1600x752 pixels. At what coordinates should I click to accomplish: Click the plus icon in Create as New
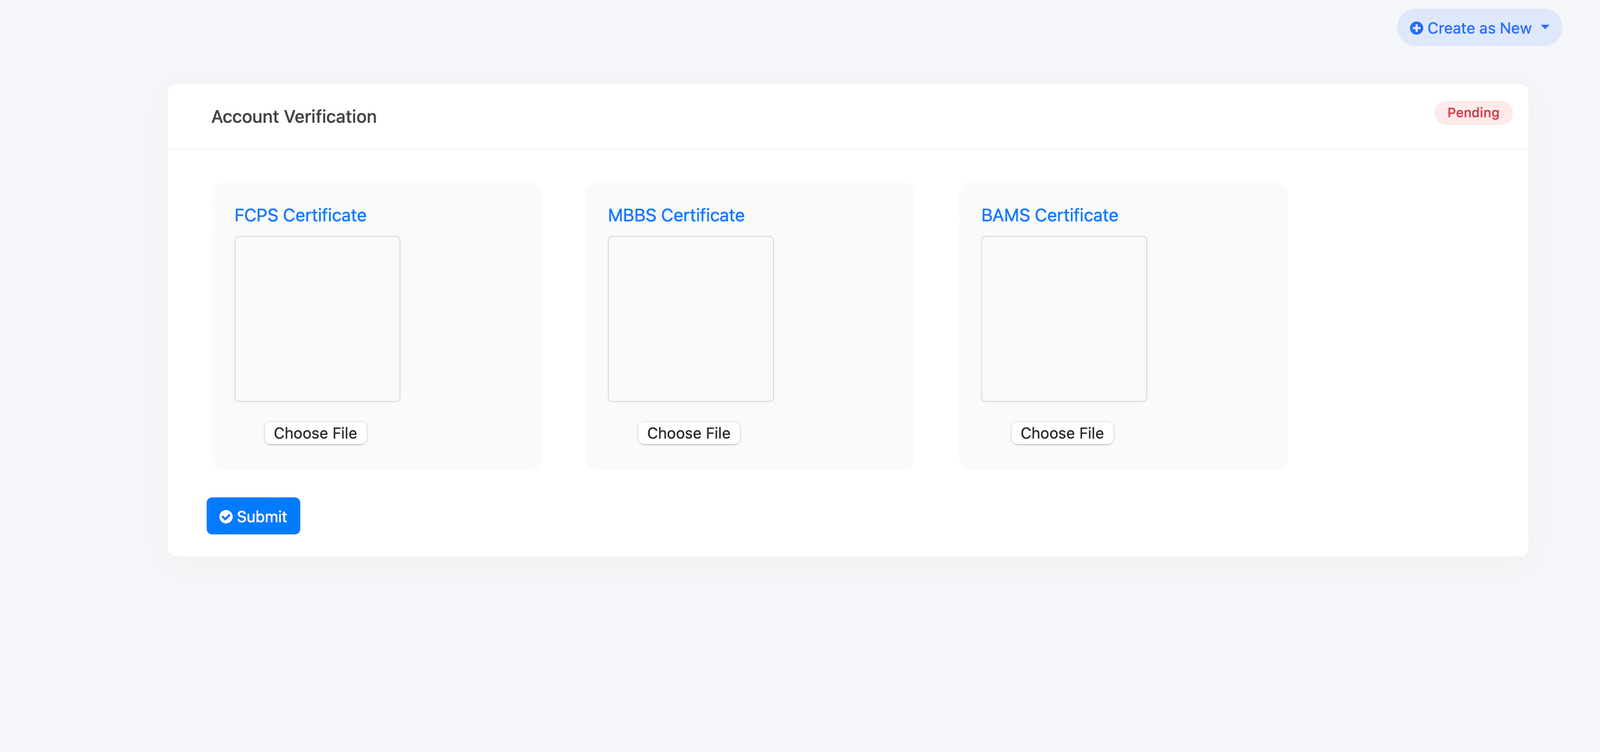(x=1416, y=28)
